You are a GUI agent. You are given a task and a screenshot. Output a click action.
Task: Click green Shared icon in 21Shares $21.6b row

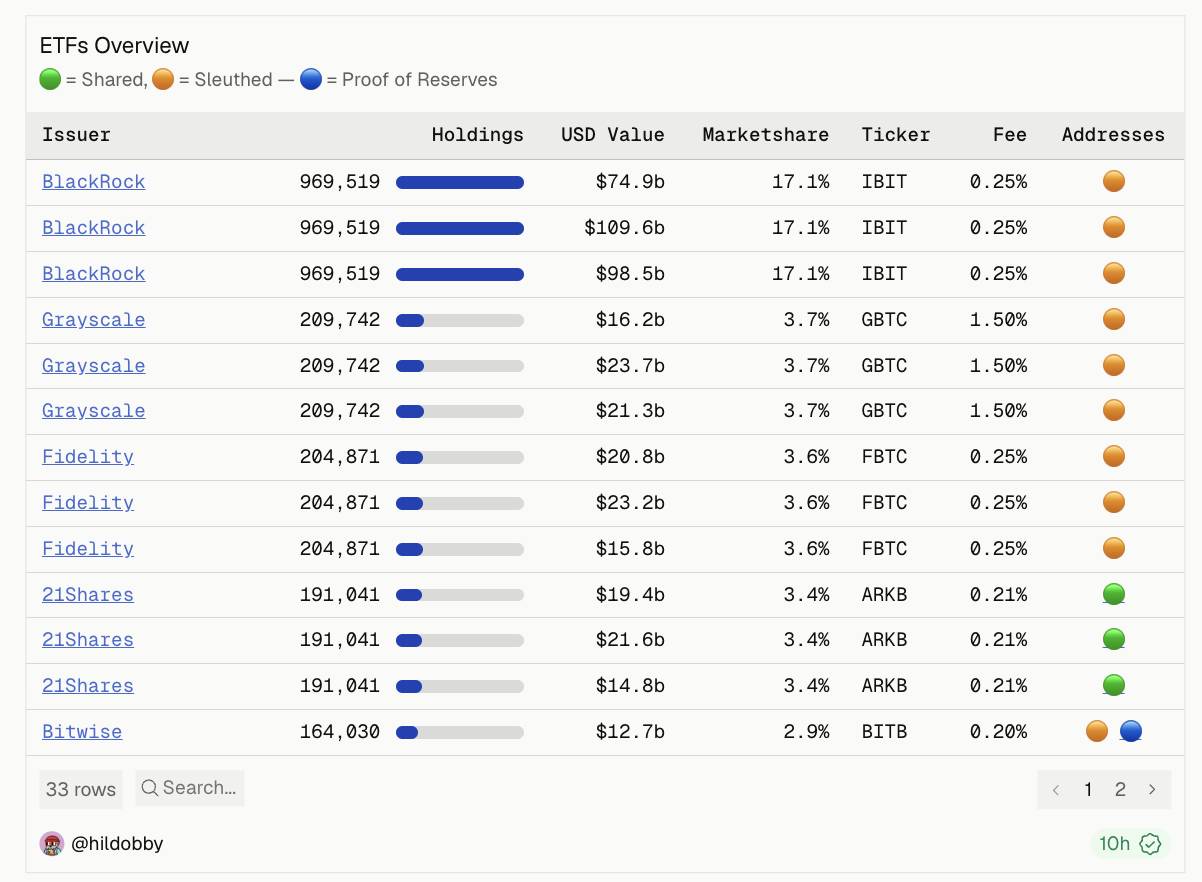(1113, 639)
